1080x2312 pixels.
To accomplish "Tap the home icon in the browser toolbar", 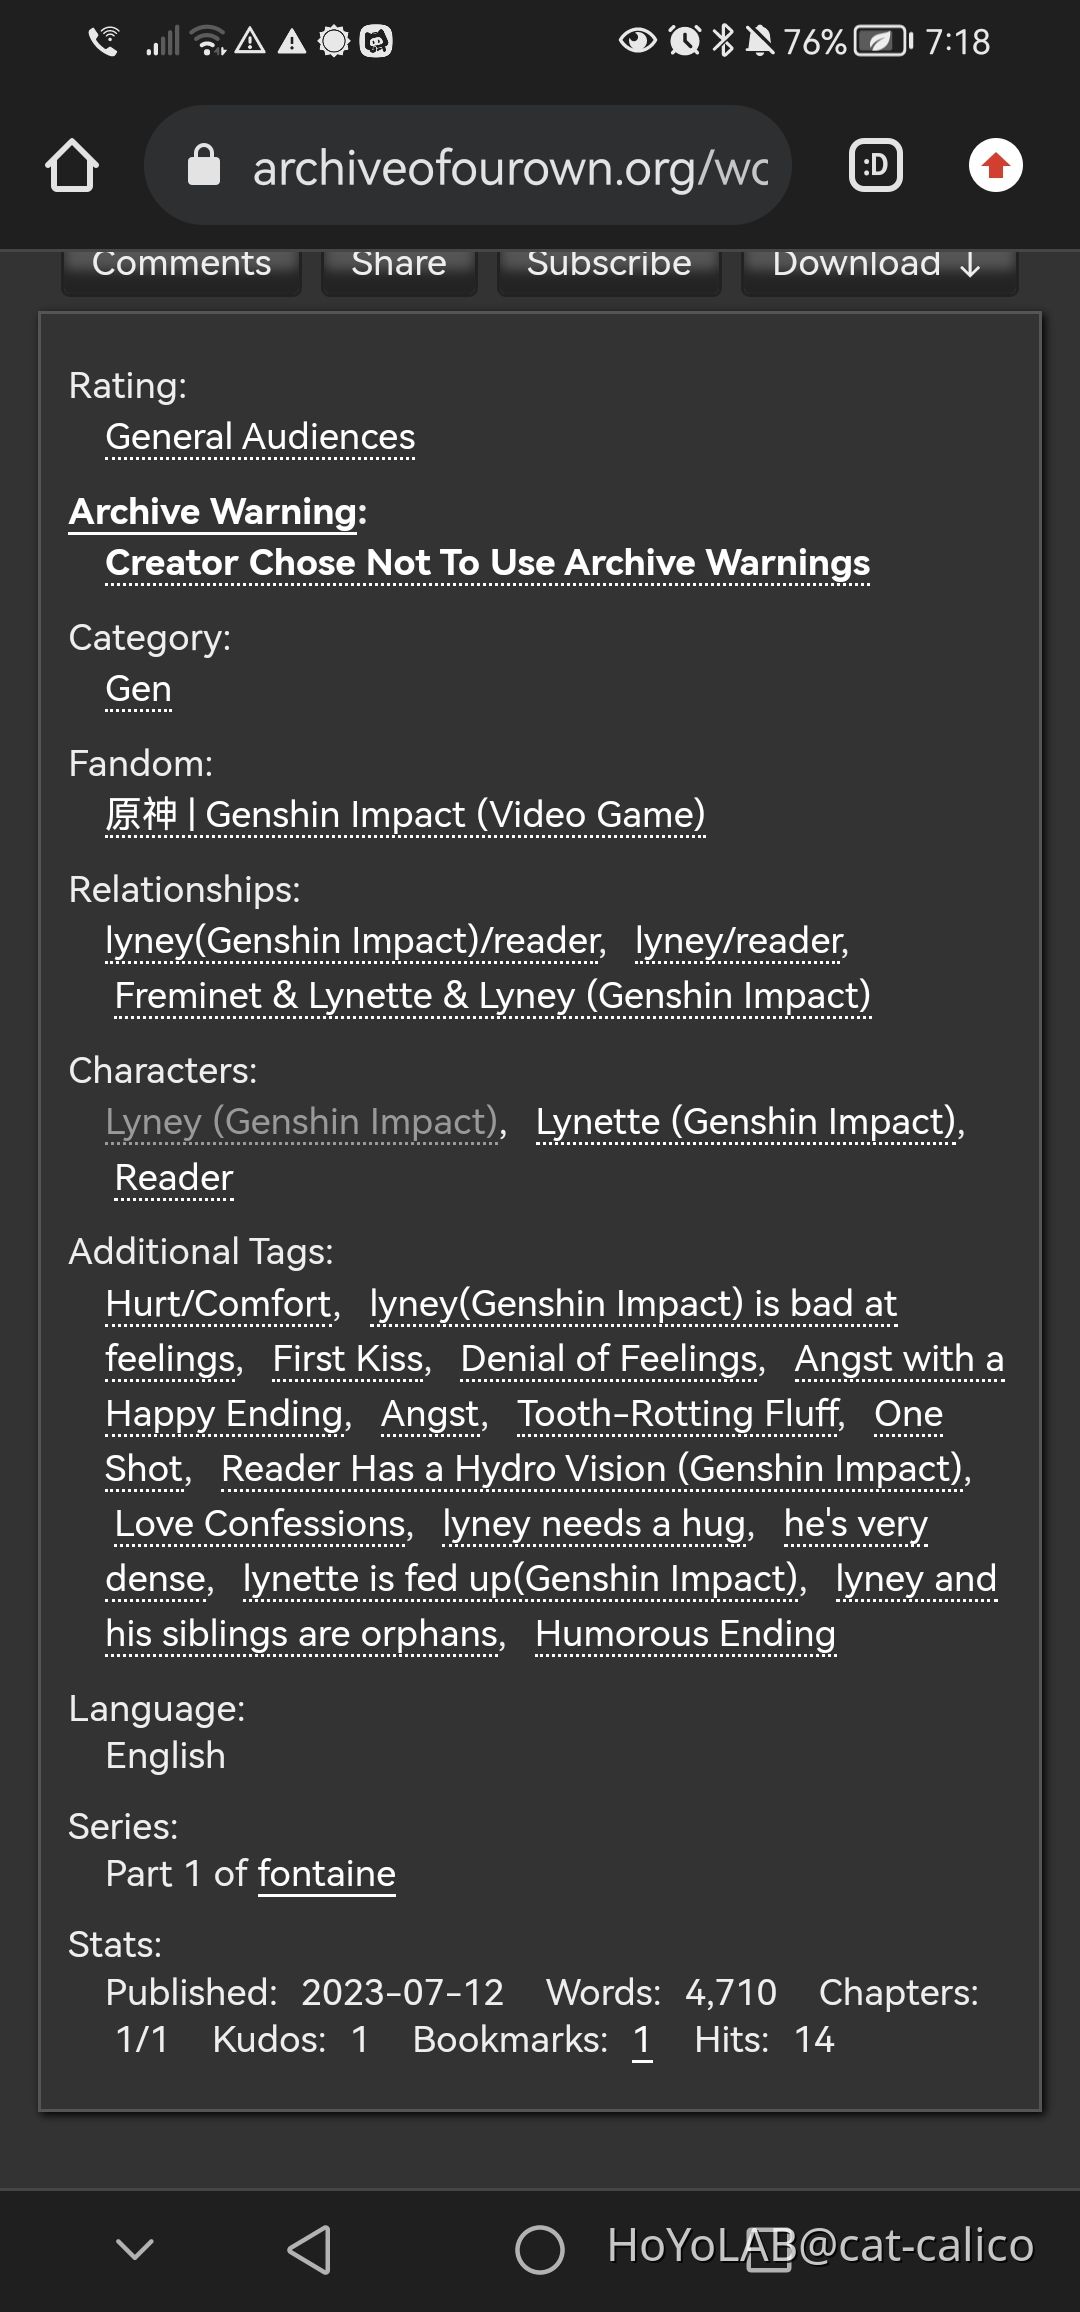I will click(x=73, y=165).
